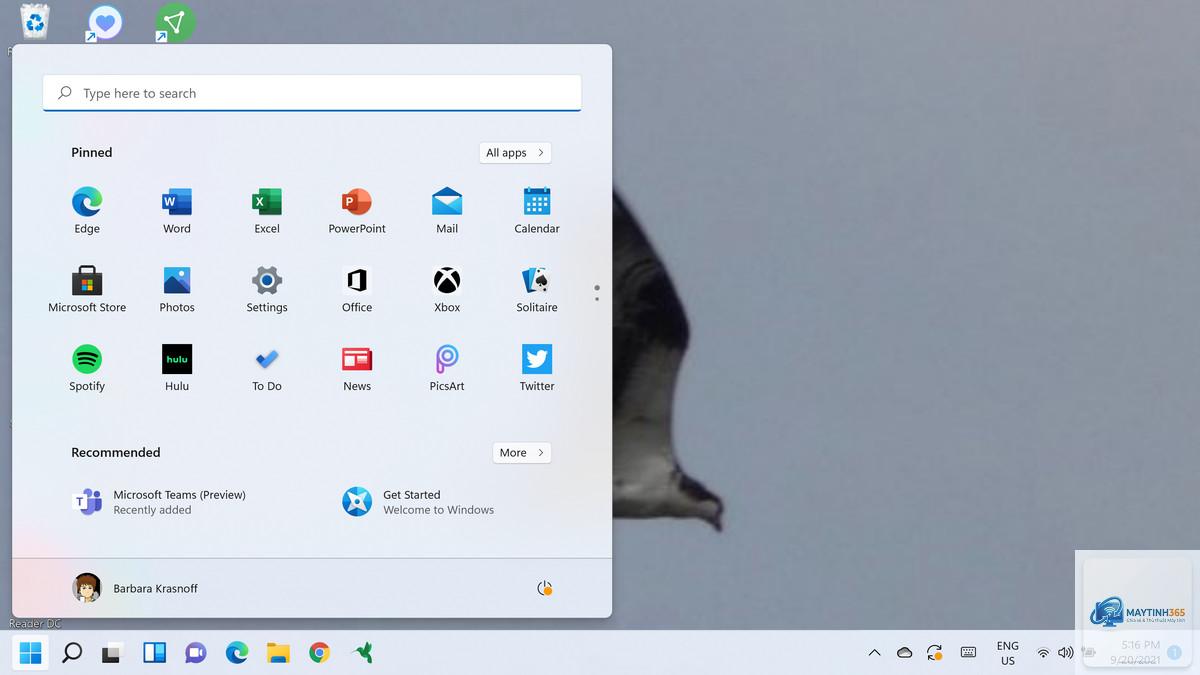
Task: Open the Edge pinned app
Action: point(87,211)
